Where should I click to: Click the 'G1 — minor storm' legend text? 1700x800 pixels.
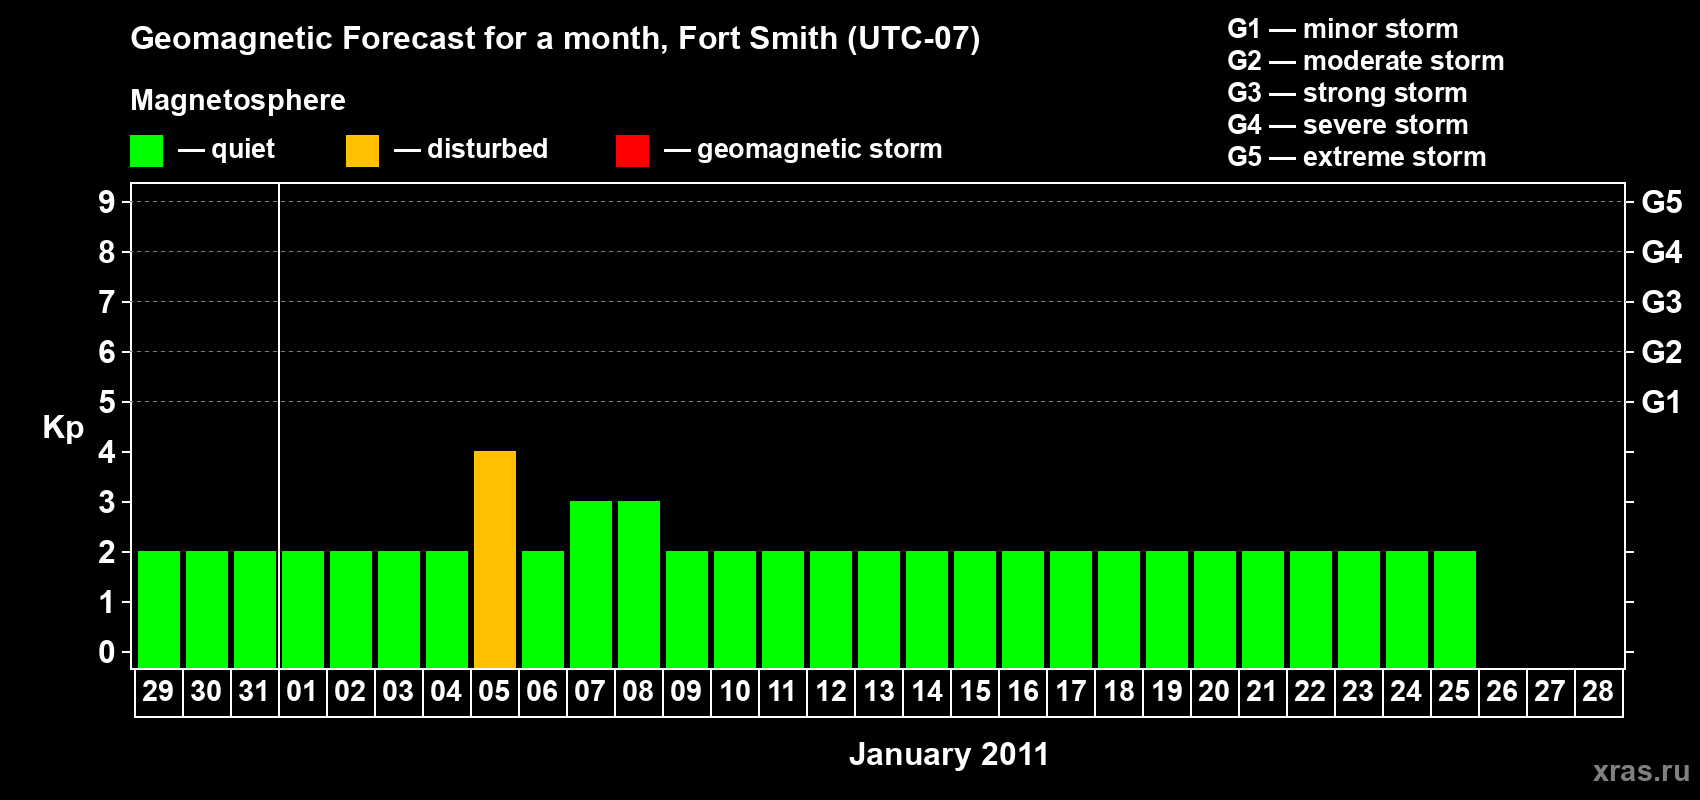coord(1343,29)
